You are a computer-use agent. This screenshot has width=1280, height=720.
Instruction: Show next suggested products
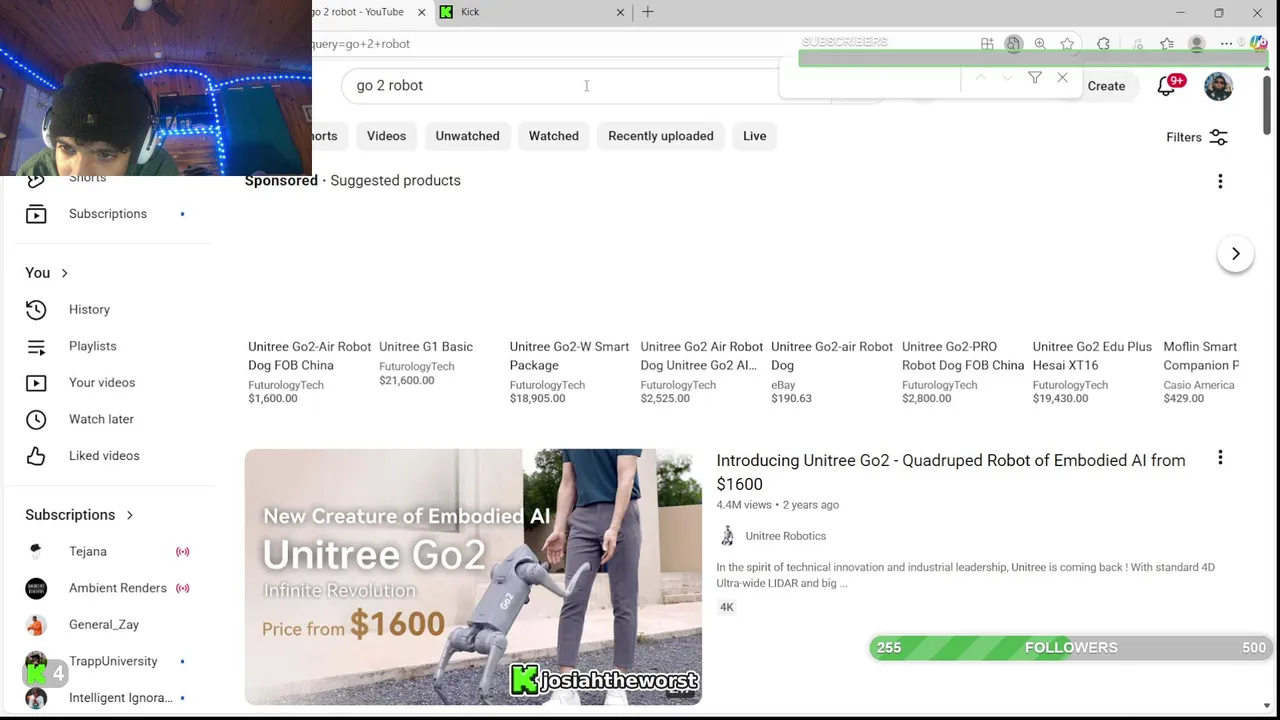coord(1235,254)
